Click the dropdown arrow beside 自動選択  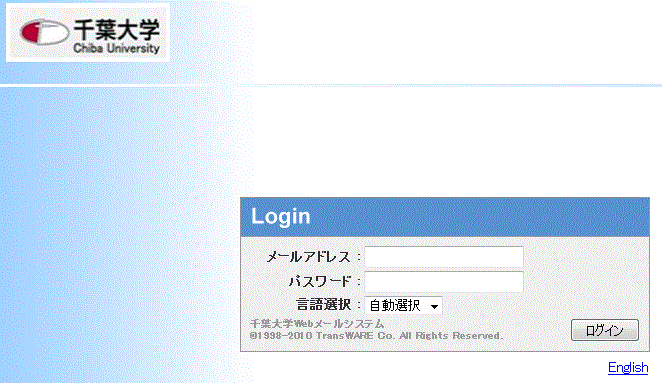coord(434,307)
